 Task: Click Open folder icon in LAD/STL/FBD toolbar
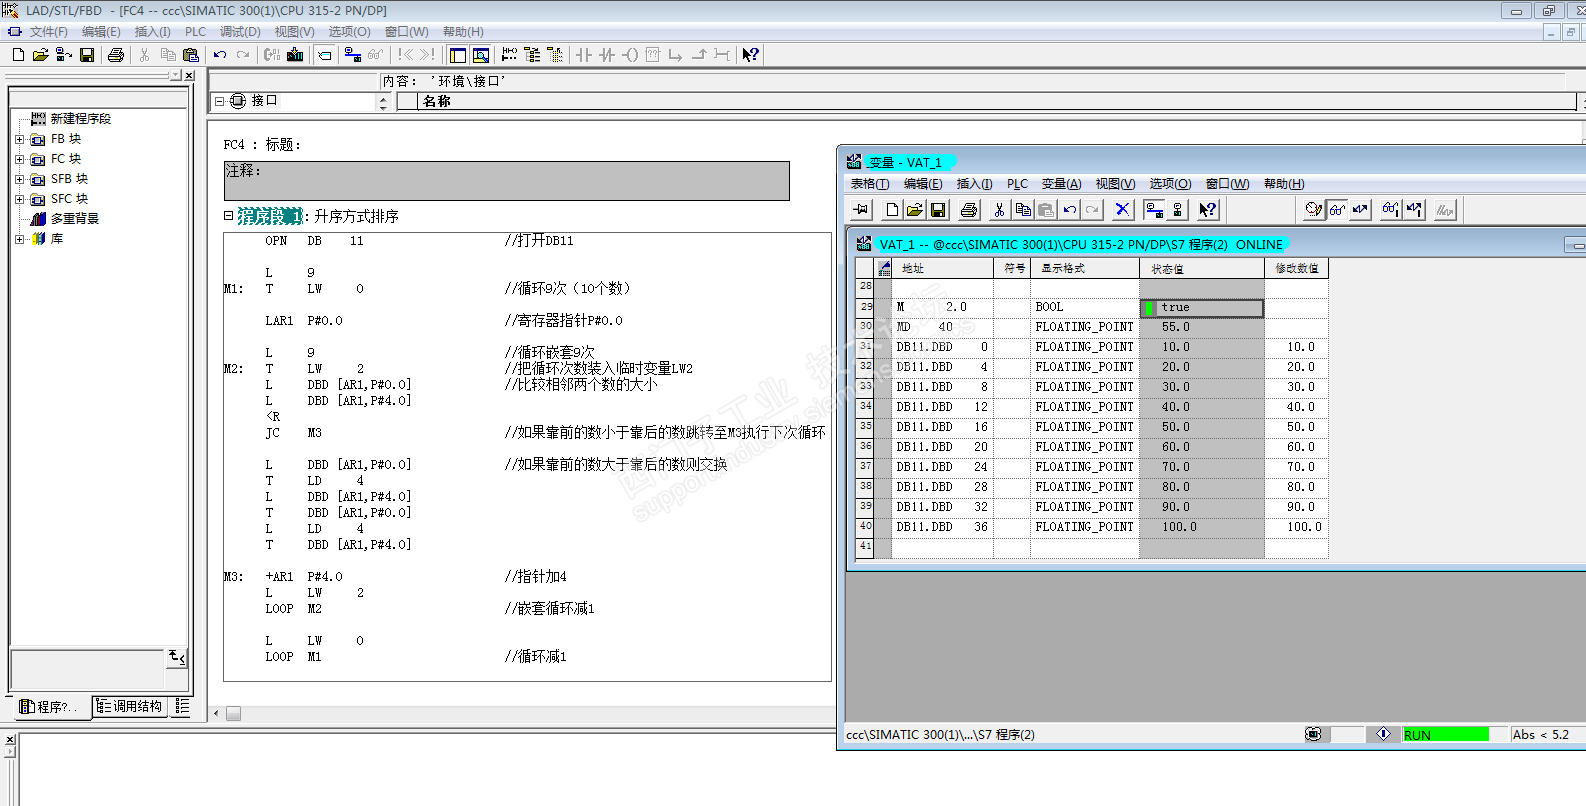click(x=40, y=55)
